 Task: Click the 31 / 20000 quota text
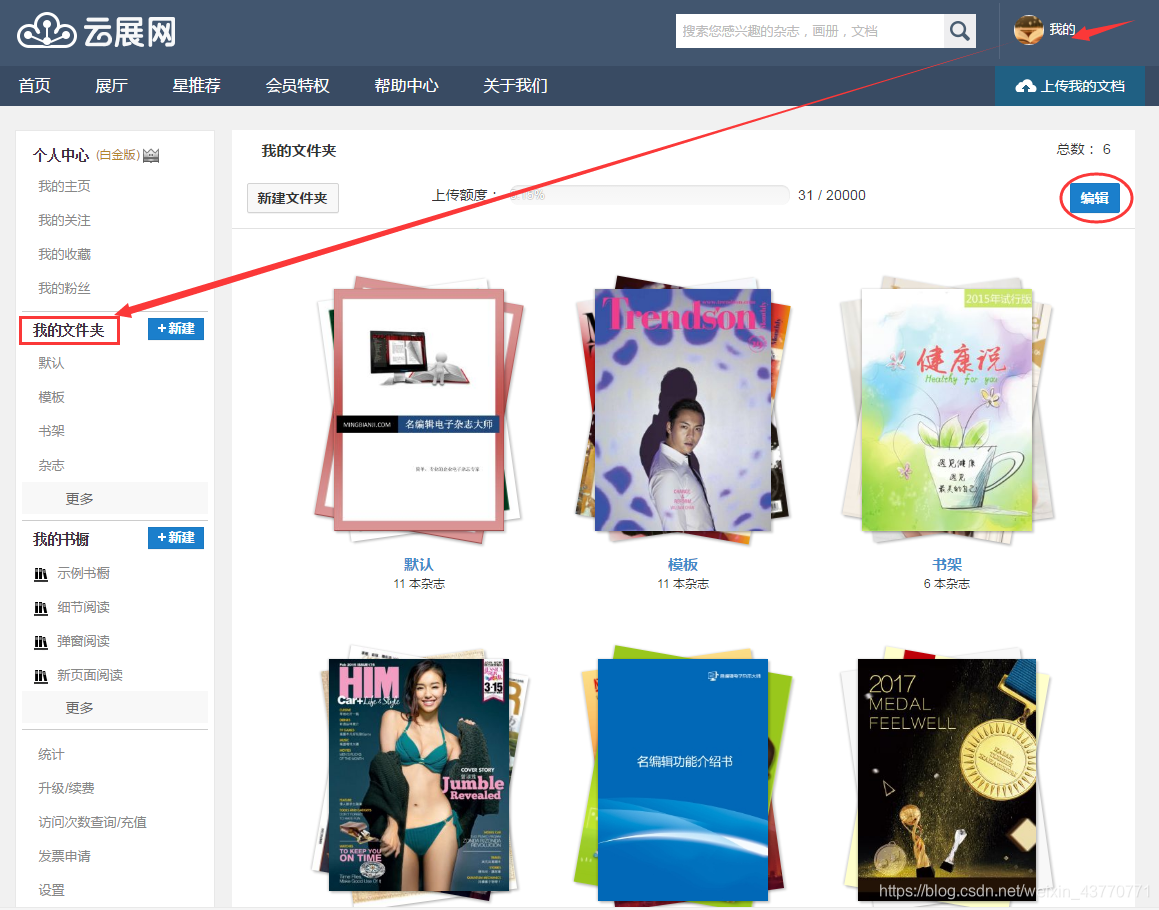pos(832,195)
